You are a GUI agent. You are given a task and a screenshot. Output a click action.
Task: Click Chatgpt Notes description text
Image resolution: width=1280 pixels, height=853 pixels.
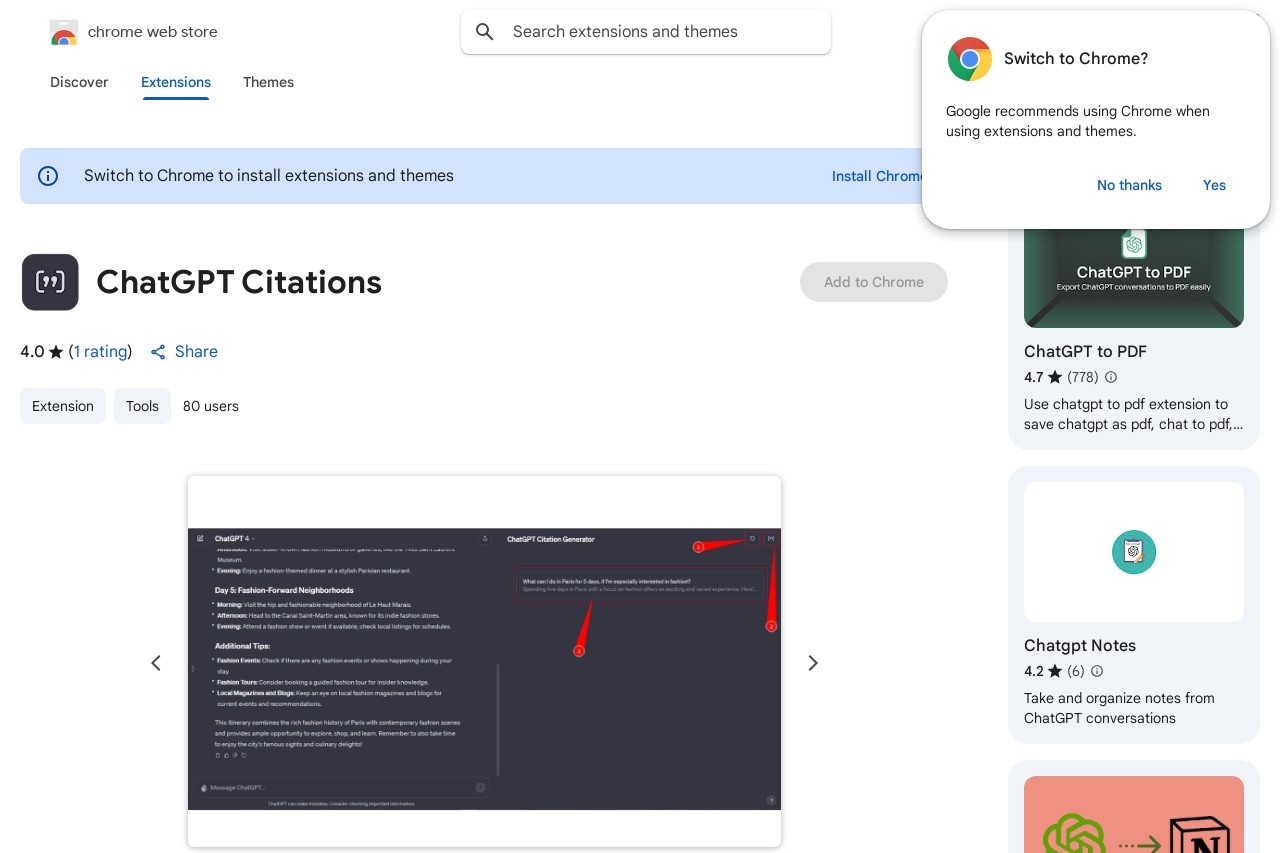click(x=1119, y=708)
